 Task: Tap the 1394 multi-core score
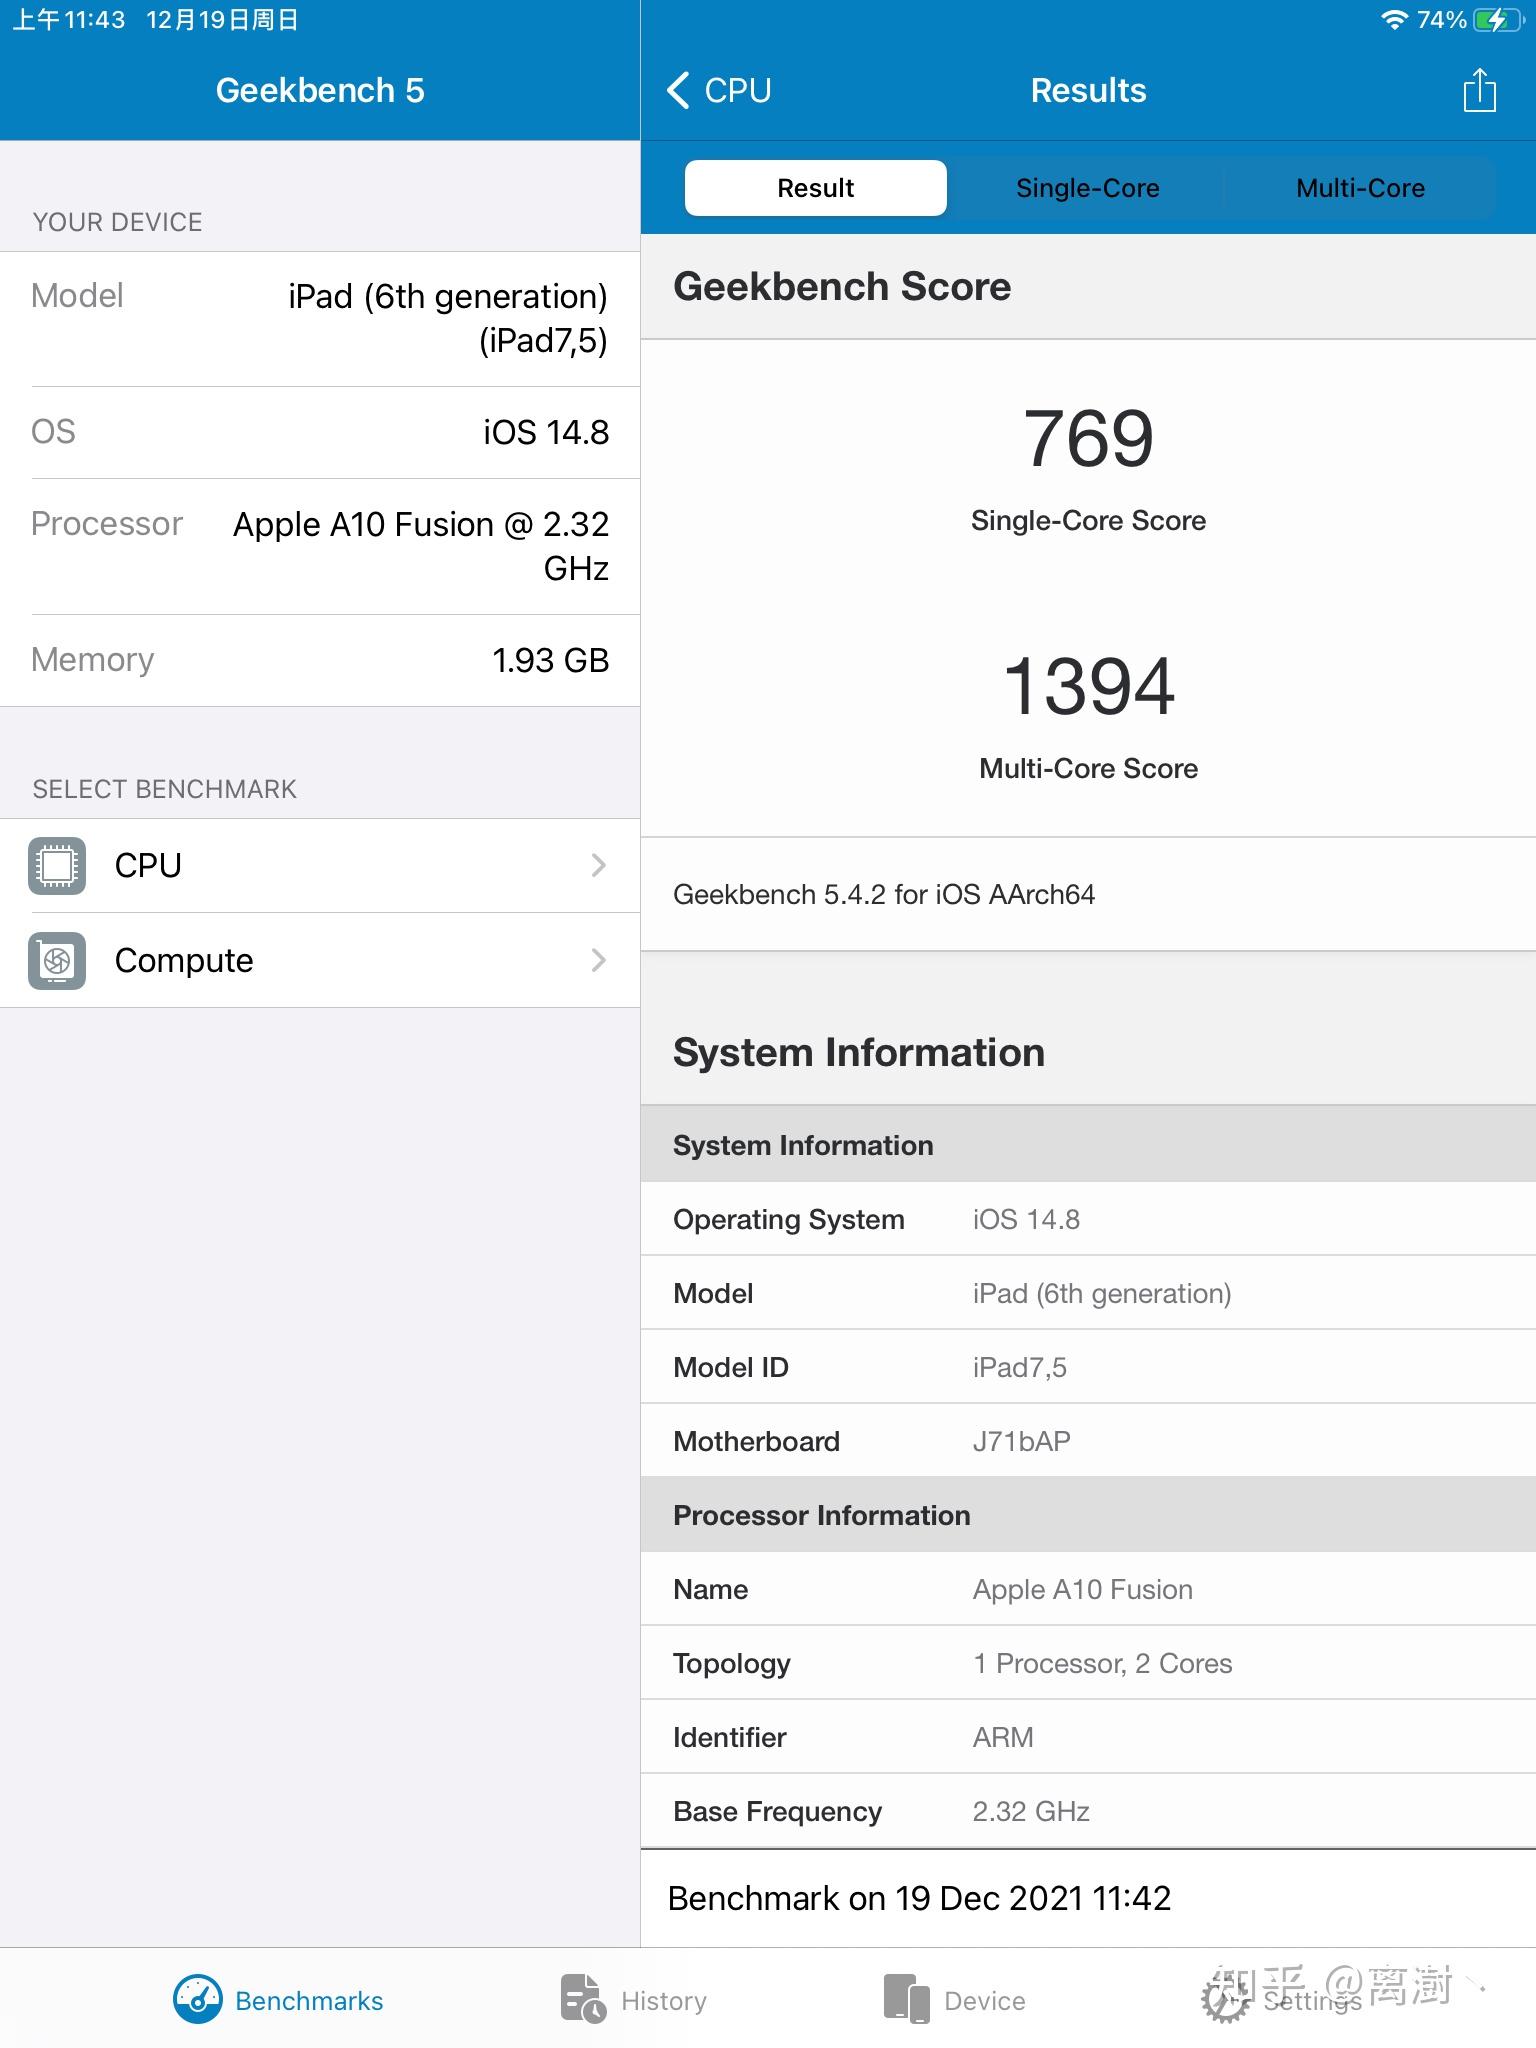point(1088,686)
